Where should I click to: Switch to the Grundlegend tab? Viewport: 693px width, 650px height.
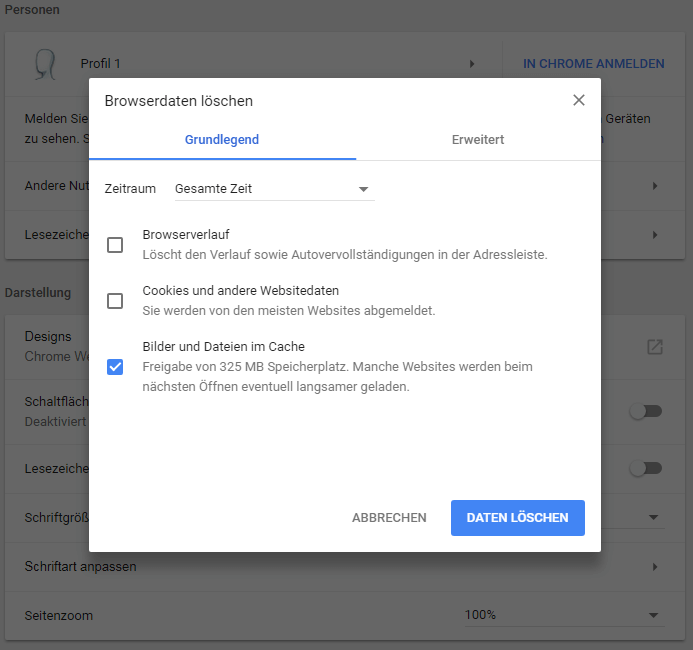coord(222,140)
